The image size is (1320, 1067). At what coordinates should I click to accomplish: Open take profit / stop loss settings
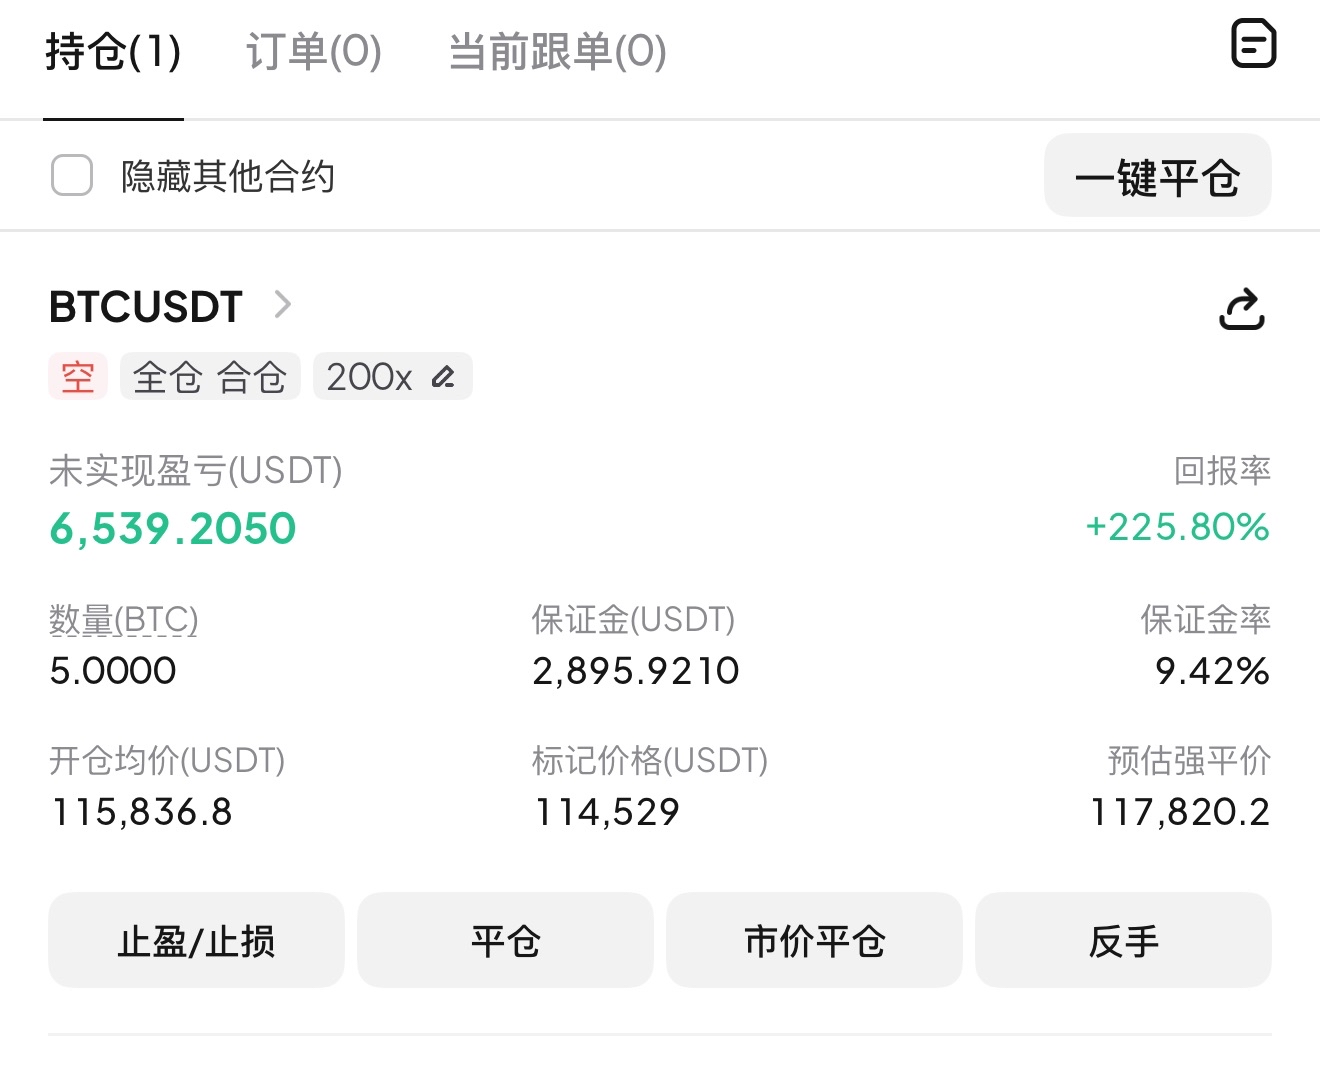coord(196,940)
